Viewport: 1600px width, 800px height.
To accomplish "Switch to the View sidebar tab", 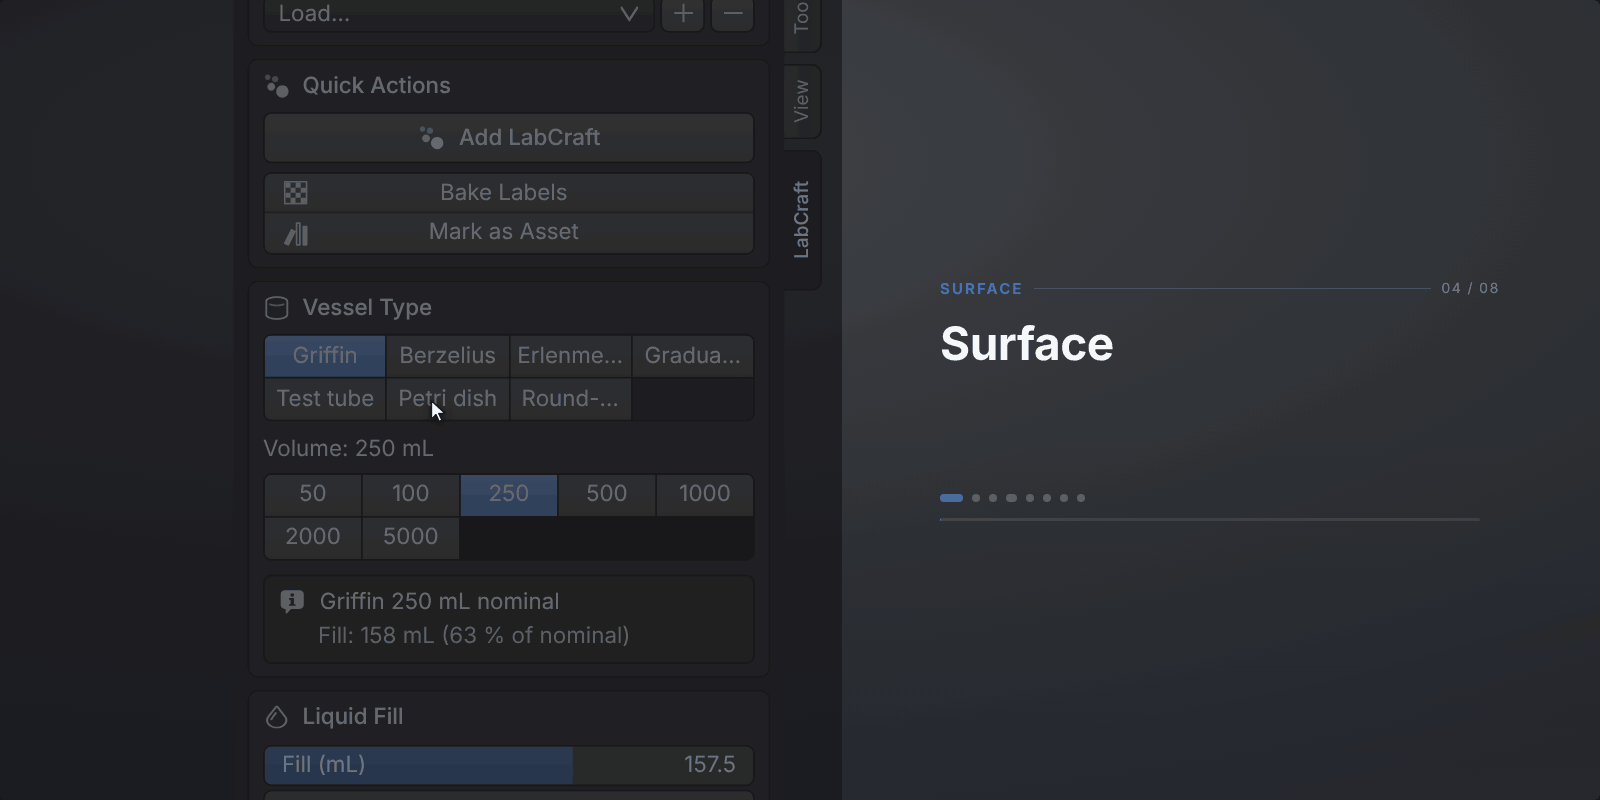I will tap(801, 101).
